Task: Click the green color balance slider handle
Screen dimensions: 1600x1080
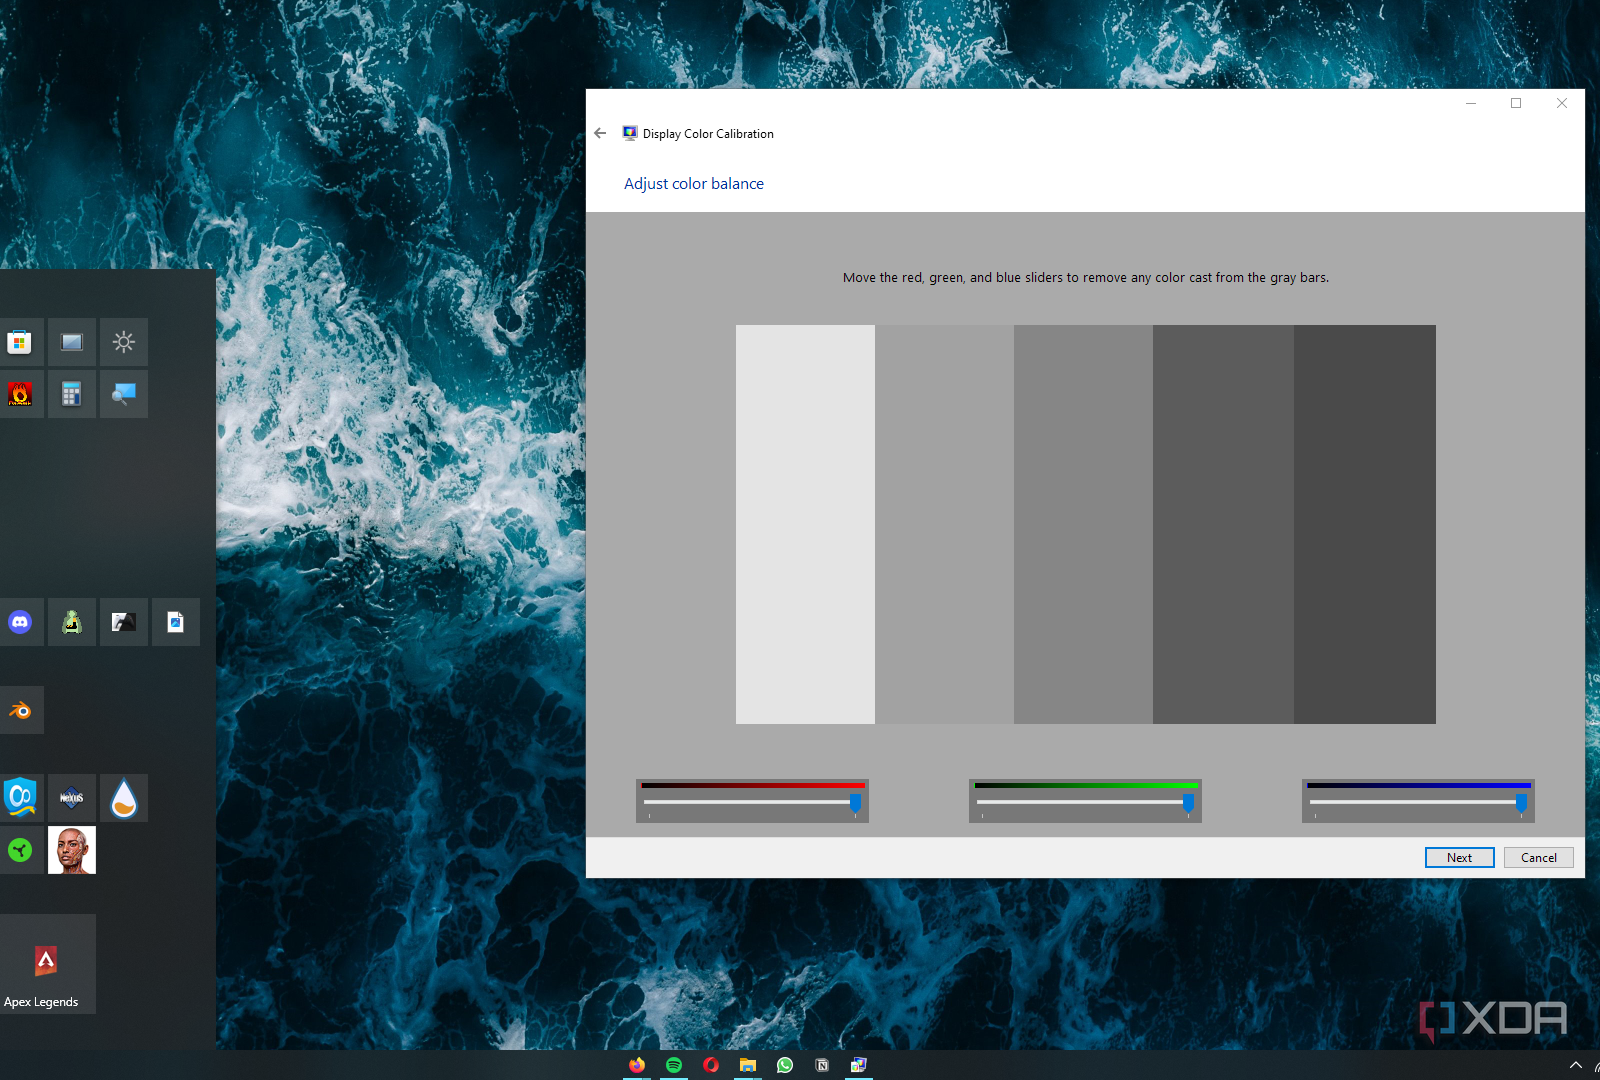Action: [1188, 802]
